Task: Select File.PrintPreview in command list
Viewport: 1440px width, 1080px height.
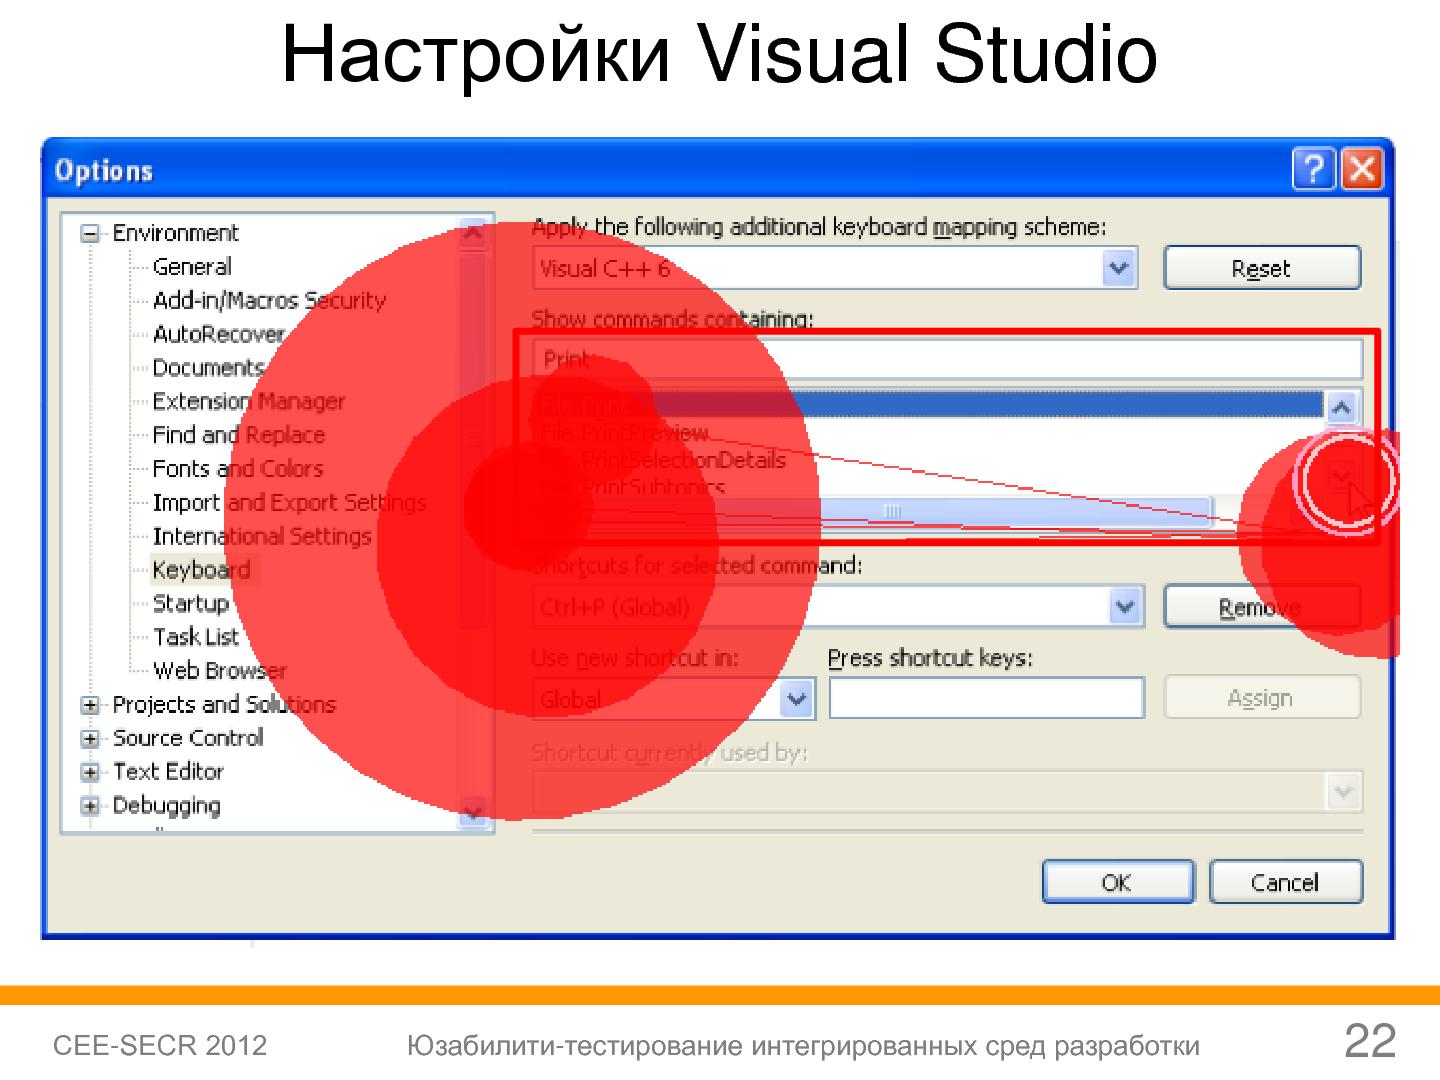Action: [x=624, y=433]
